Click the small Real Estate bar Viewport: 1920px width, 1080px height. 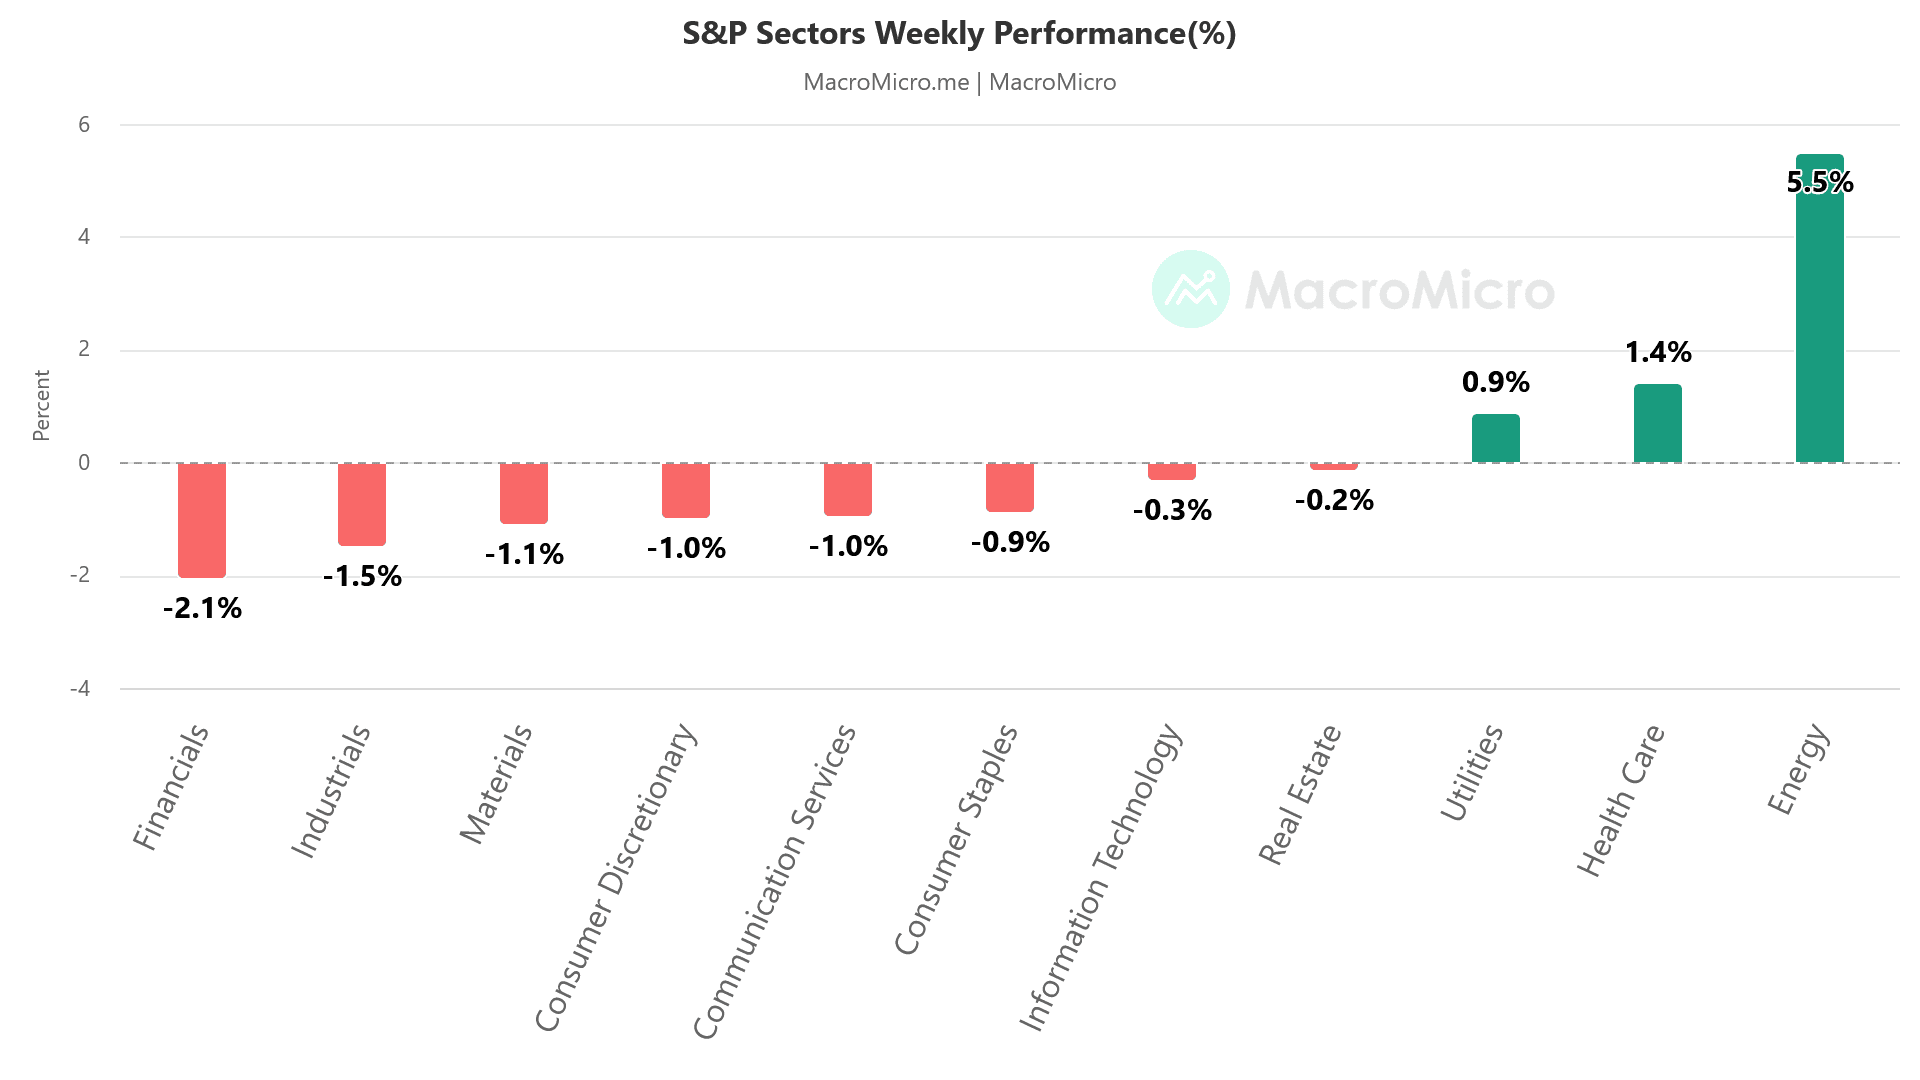pyautogui.click(x=1334, y=466)
